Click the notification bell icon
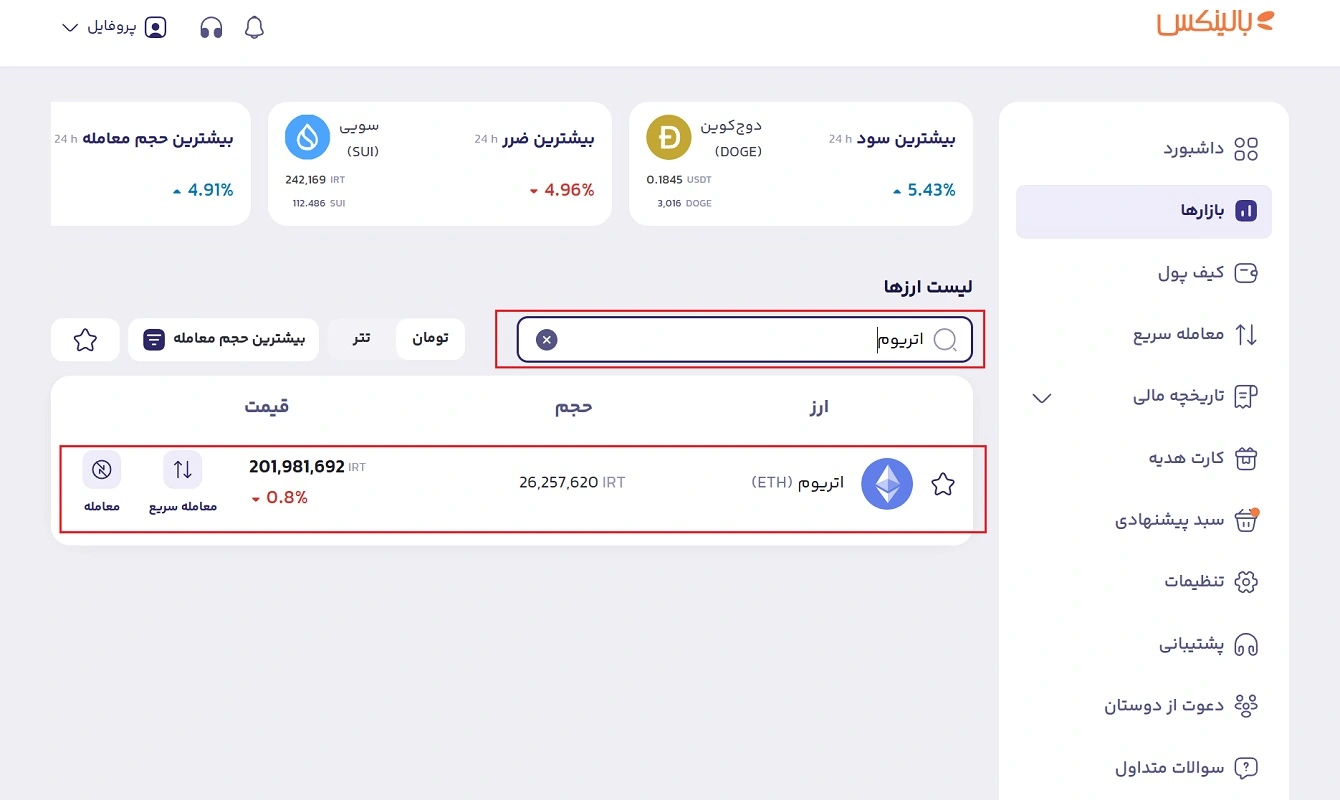 click(254, 28)
